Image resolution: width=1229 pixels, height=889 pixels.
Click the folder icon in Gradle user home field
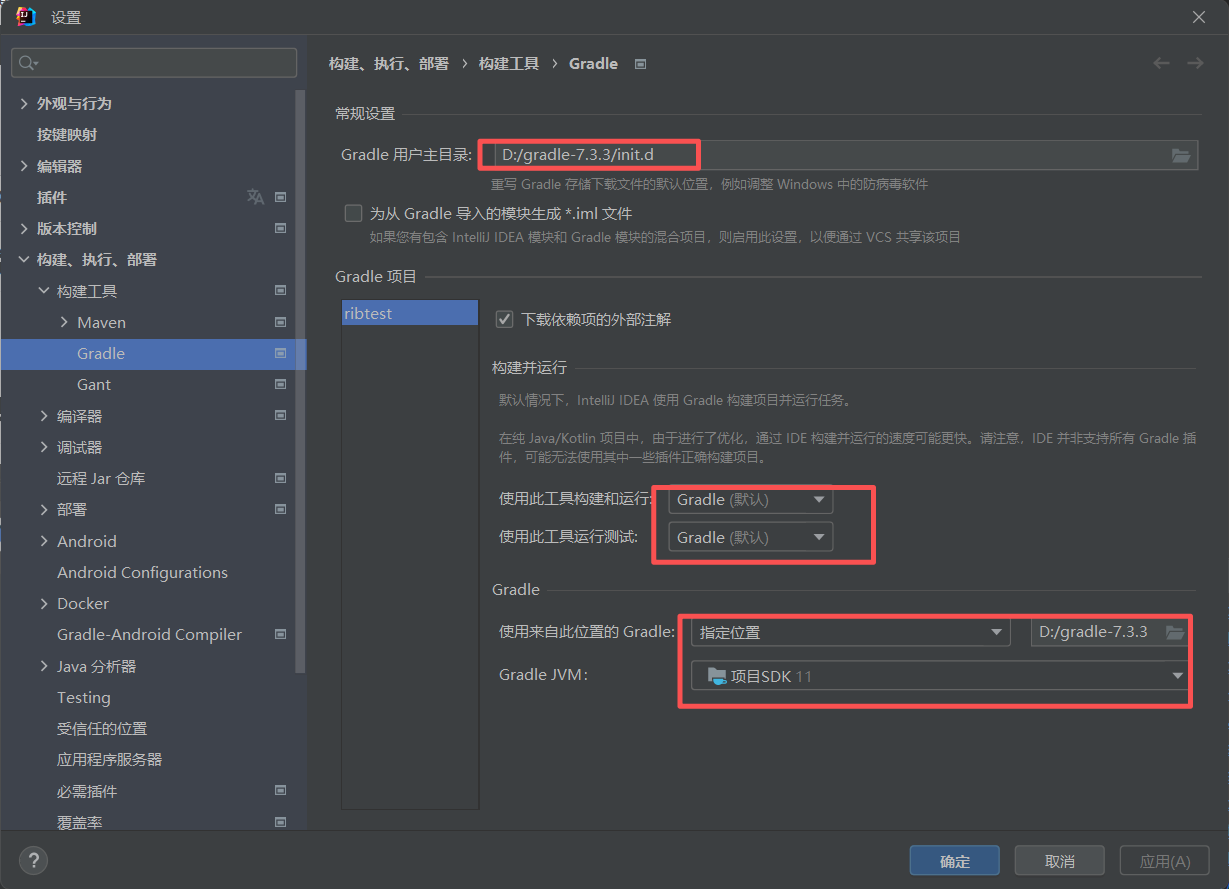[x=1181, y=155]
